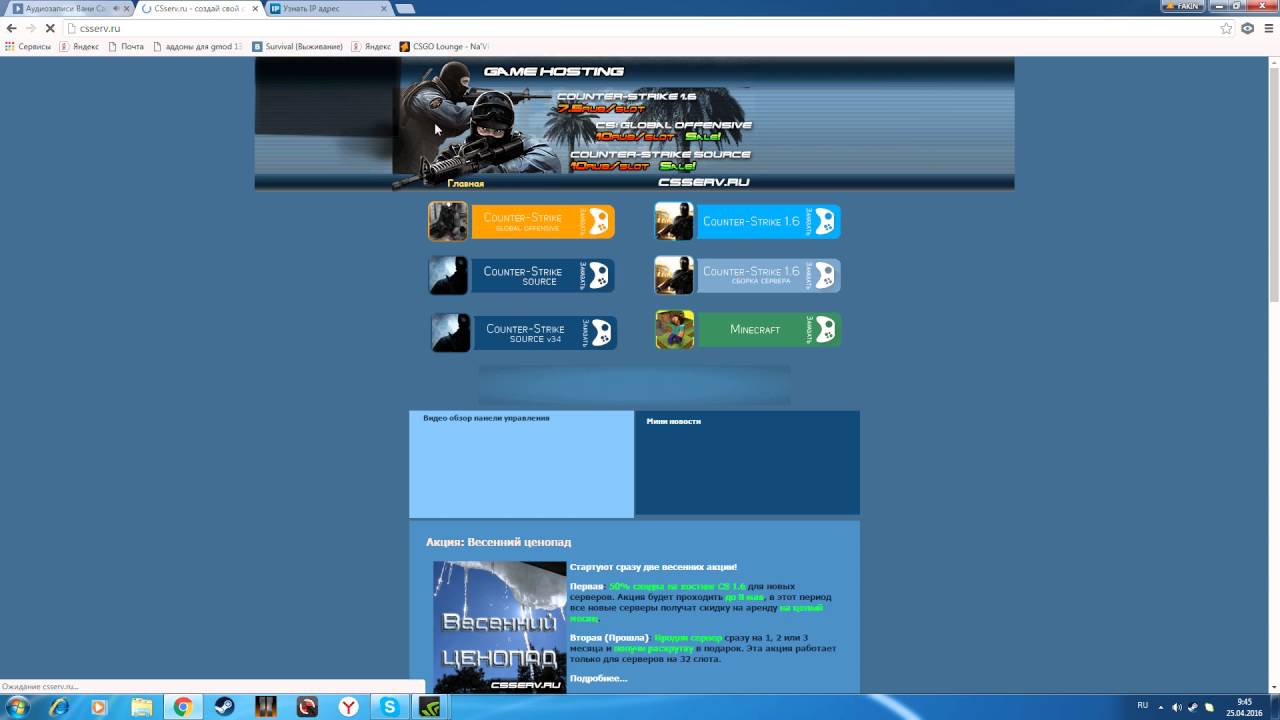Order a Counter-Strike Source server
The image size is (1280, 720).
(543, 275)
